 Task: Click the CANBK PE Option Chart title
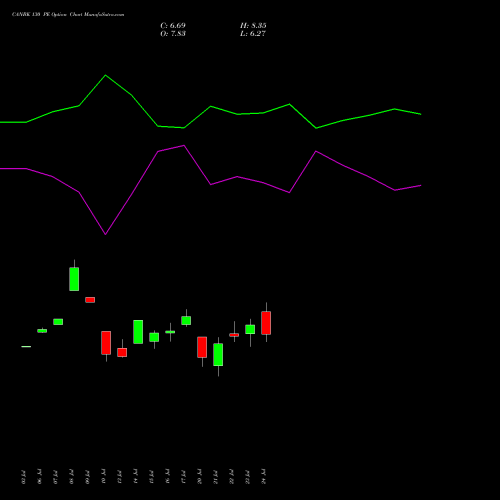tap(68, 15)
